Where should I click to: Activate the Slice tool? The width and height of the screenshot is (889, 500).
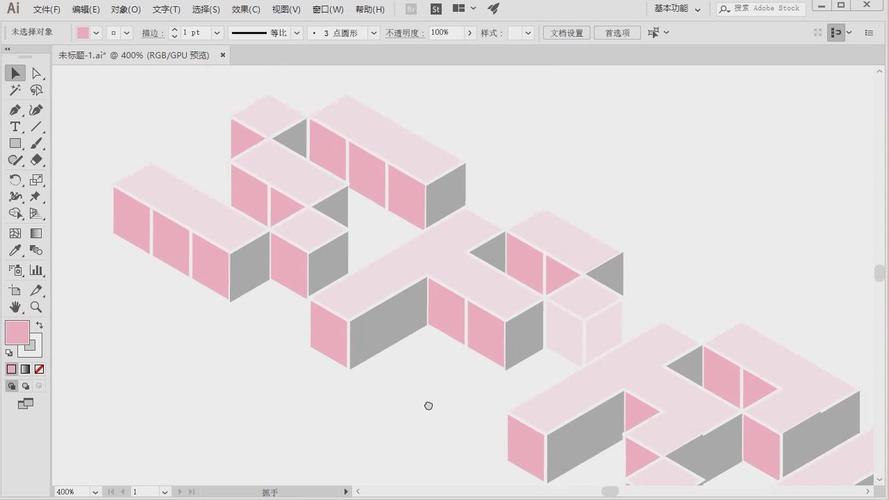tap(36, 290)
